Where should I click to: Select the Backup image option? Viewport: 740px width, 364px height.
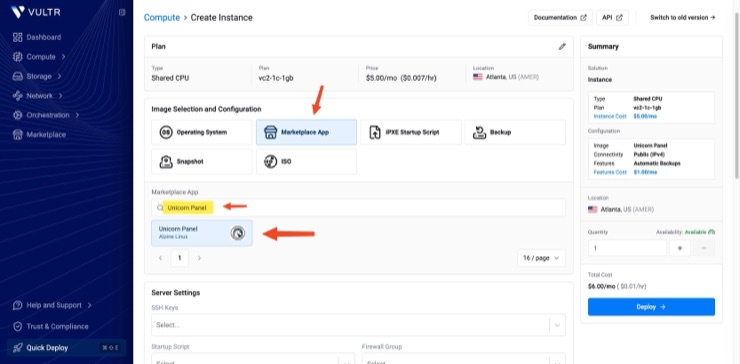[515, 132]
